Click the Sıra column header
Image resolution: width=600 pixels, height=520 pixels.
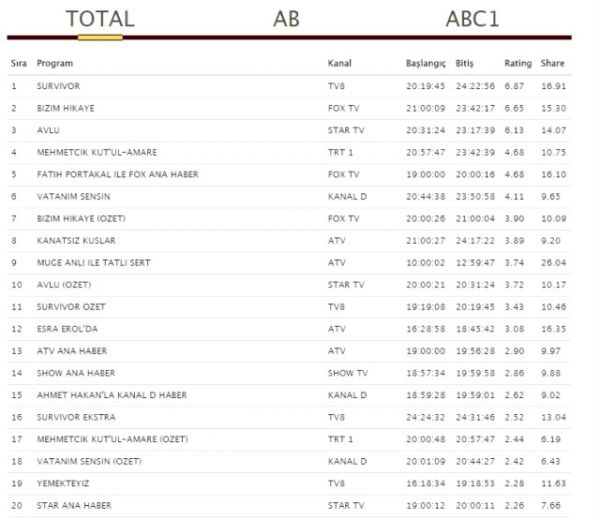[19, 63]
